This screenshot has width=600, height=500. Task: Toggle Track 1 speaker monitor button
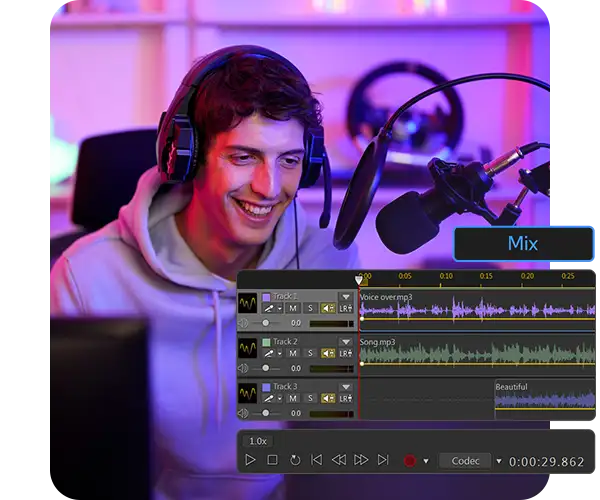click(328, 308)
